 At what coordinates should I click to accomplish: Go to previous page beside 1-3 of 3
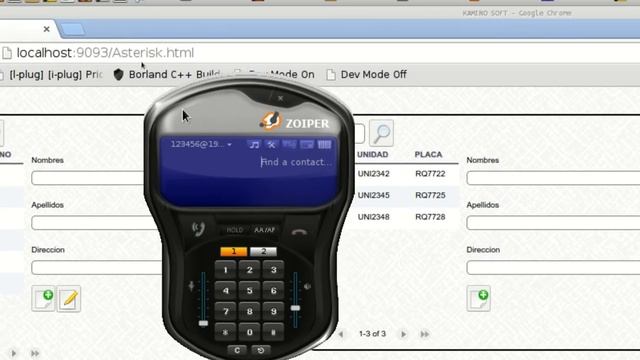coord(341,334)
